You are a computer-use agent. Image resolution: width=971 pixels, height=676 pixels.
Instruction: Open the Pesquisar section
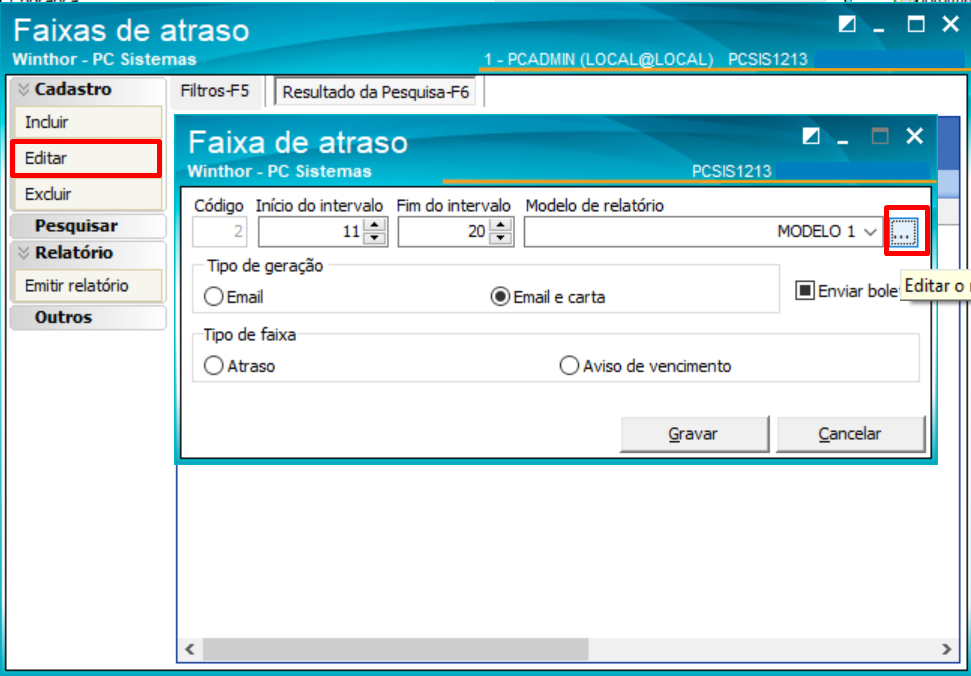coord(88,226)
